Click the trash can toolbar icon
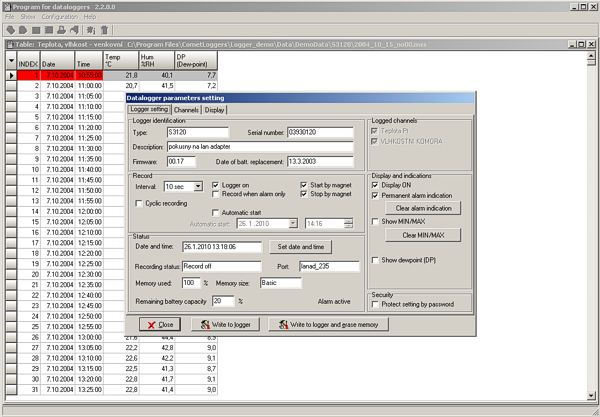 click(x=104, y=30)
